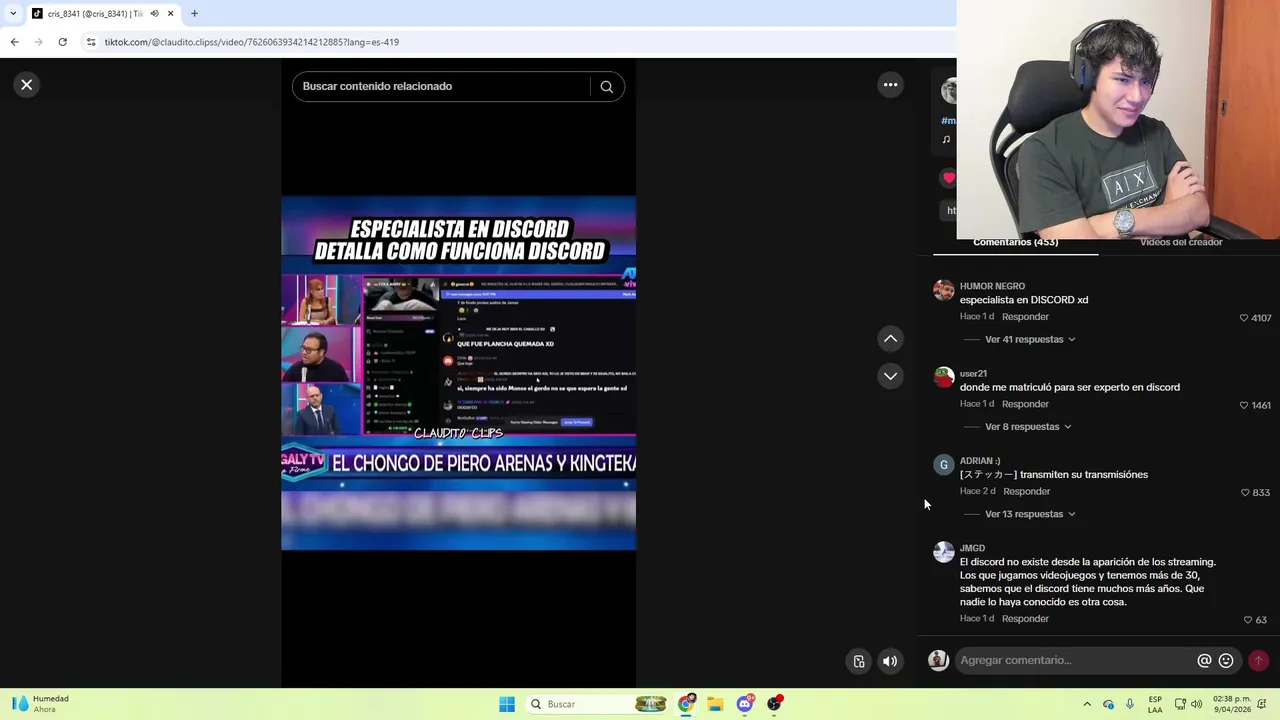
Task: Play or pause the TikTok video
Action: coord(458,373)
